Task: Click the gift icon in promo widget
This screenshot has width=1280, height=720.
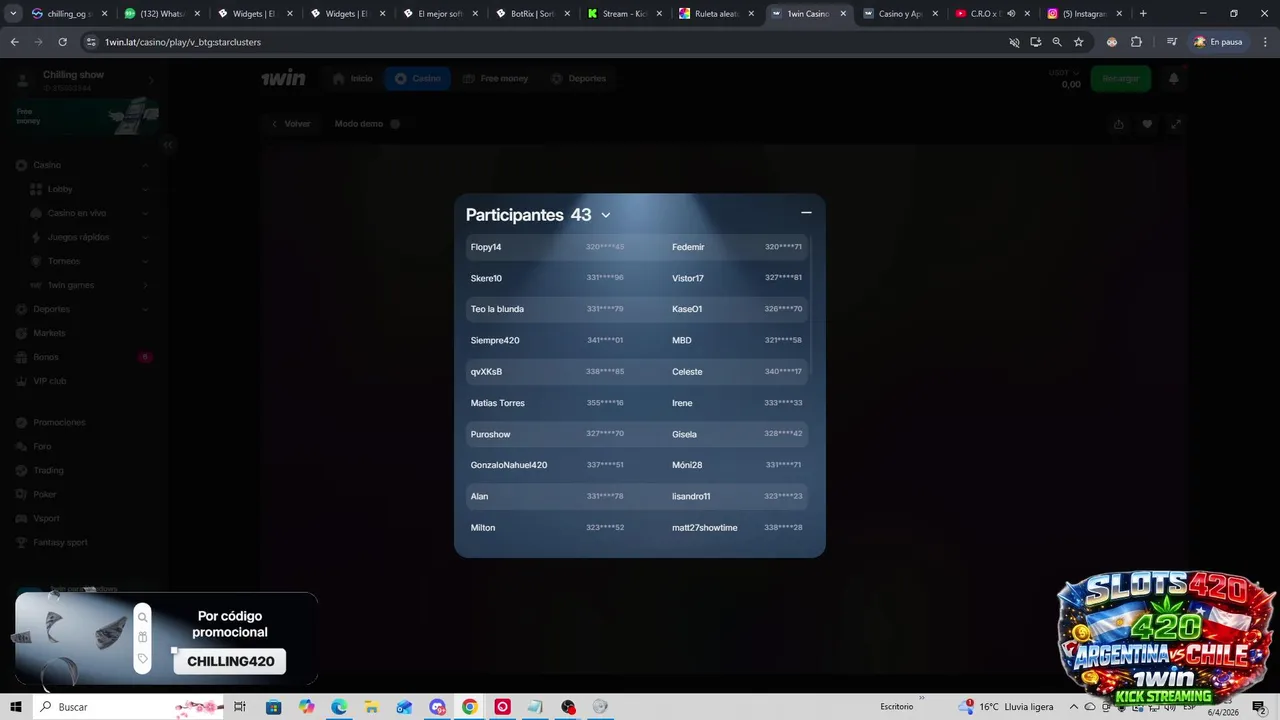Action: coord(143,637)
